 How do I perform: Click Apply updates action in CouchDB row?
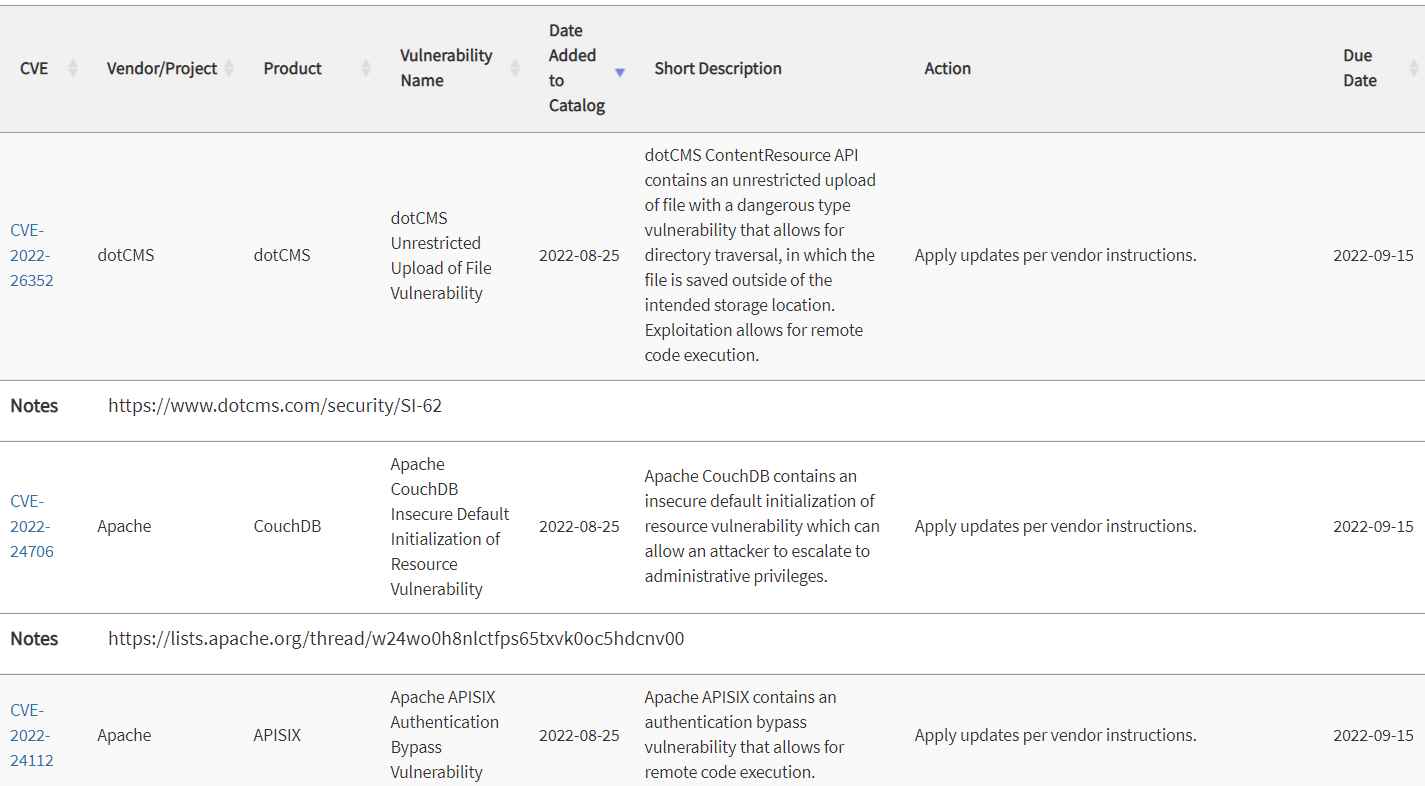[1055, 526]
